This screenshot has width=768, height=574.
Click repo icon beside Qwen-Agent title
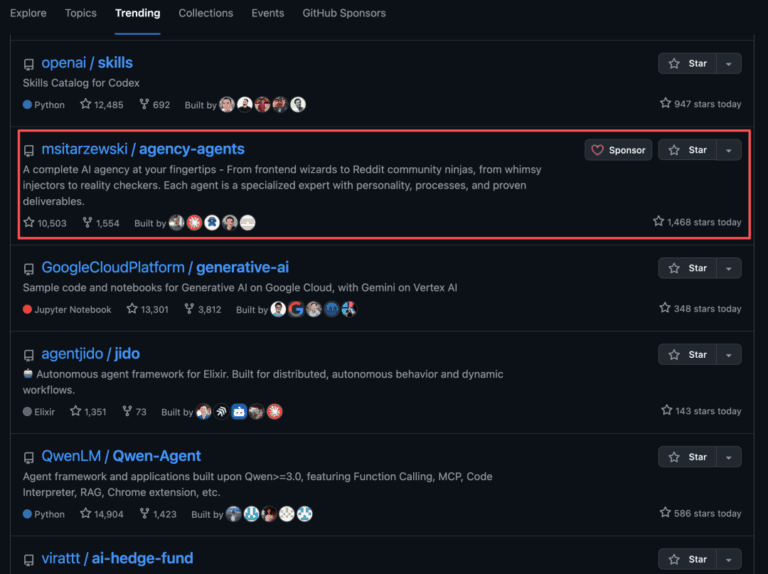[29, 457]
